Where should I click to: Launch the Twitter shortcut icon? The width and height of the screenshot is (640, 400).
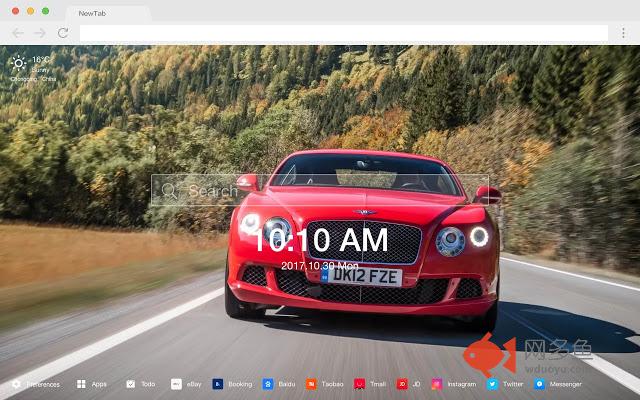[492, 384]
